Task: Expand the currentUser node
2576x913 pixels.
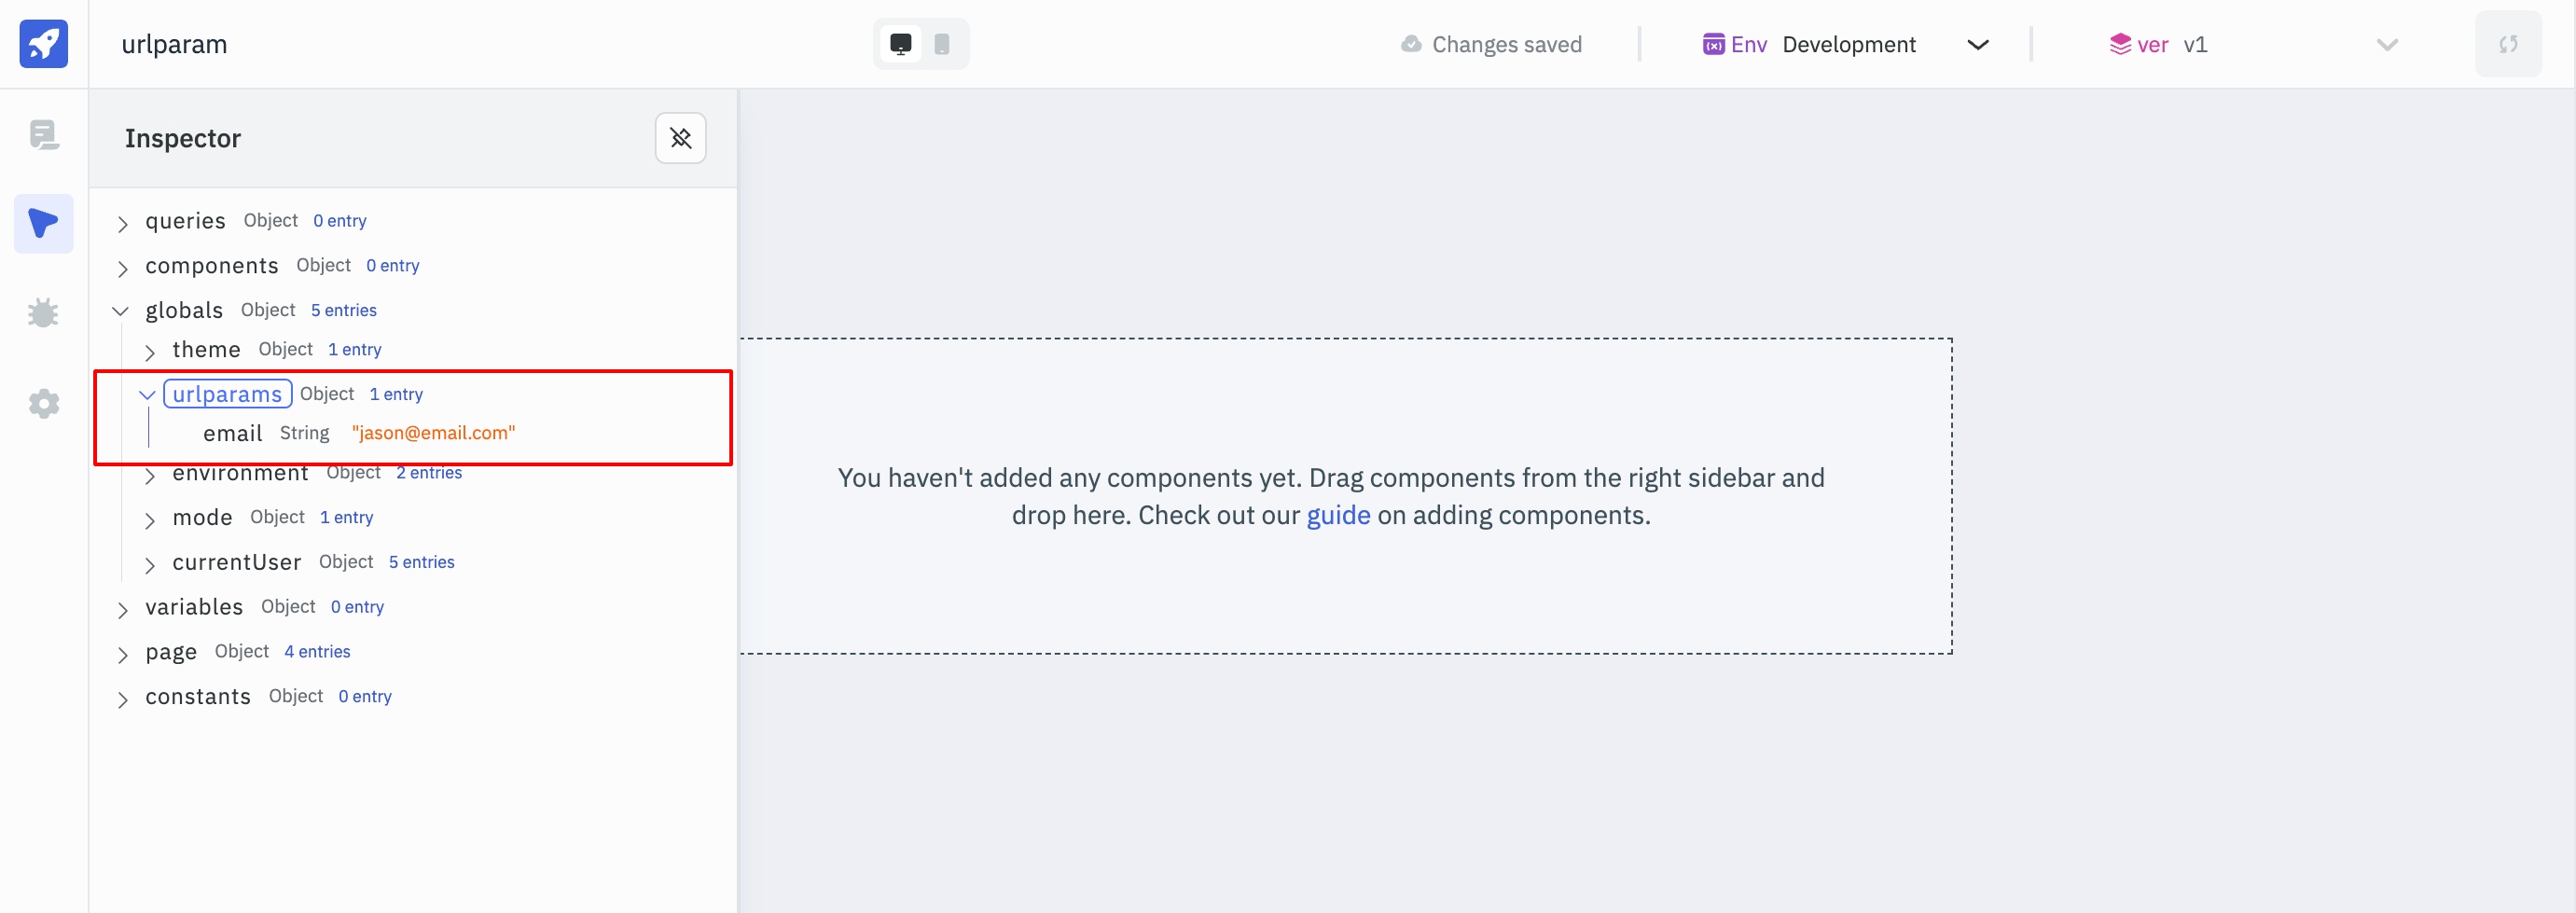Action: click(x=150, y=565)
